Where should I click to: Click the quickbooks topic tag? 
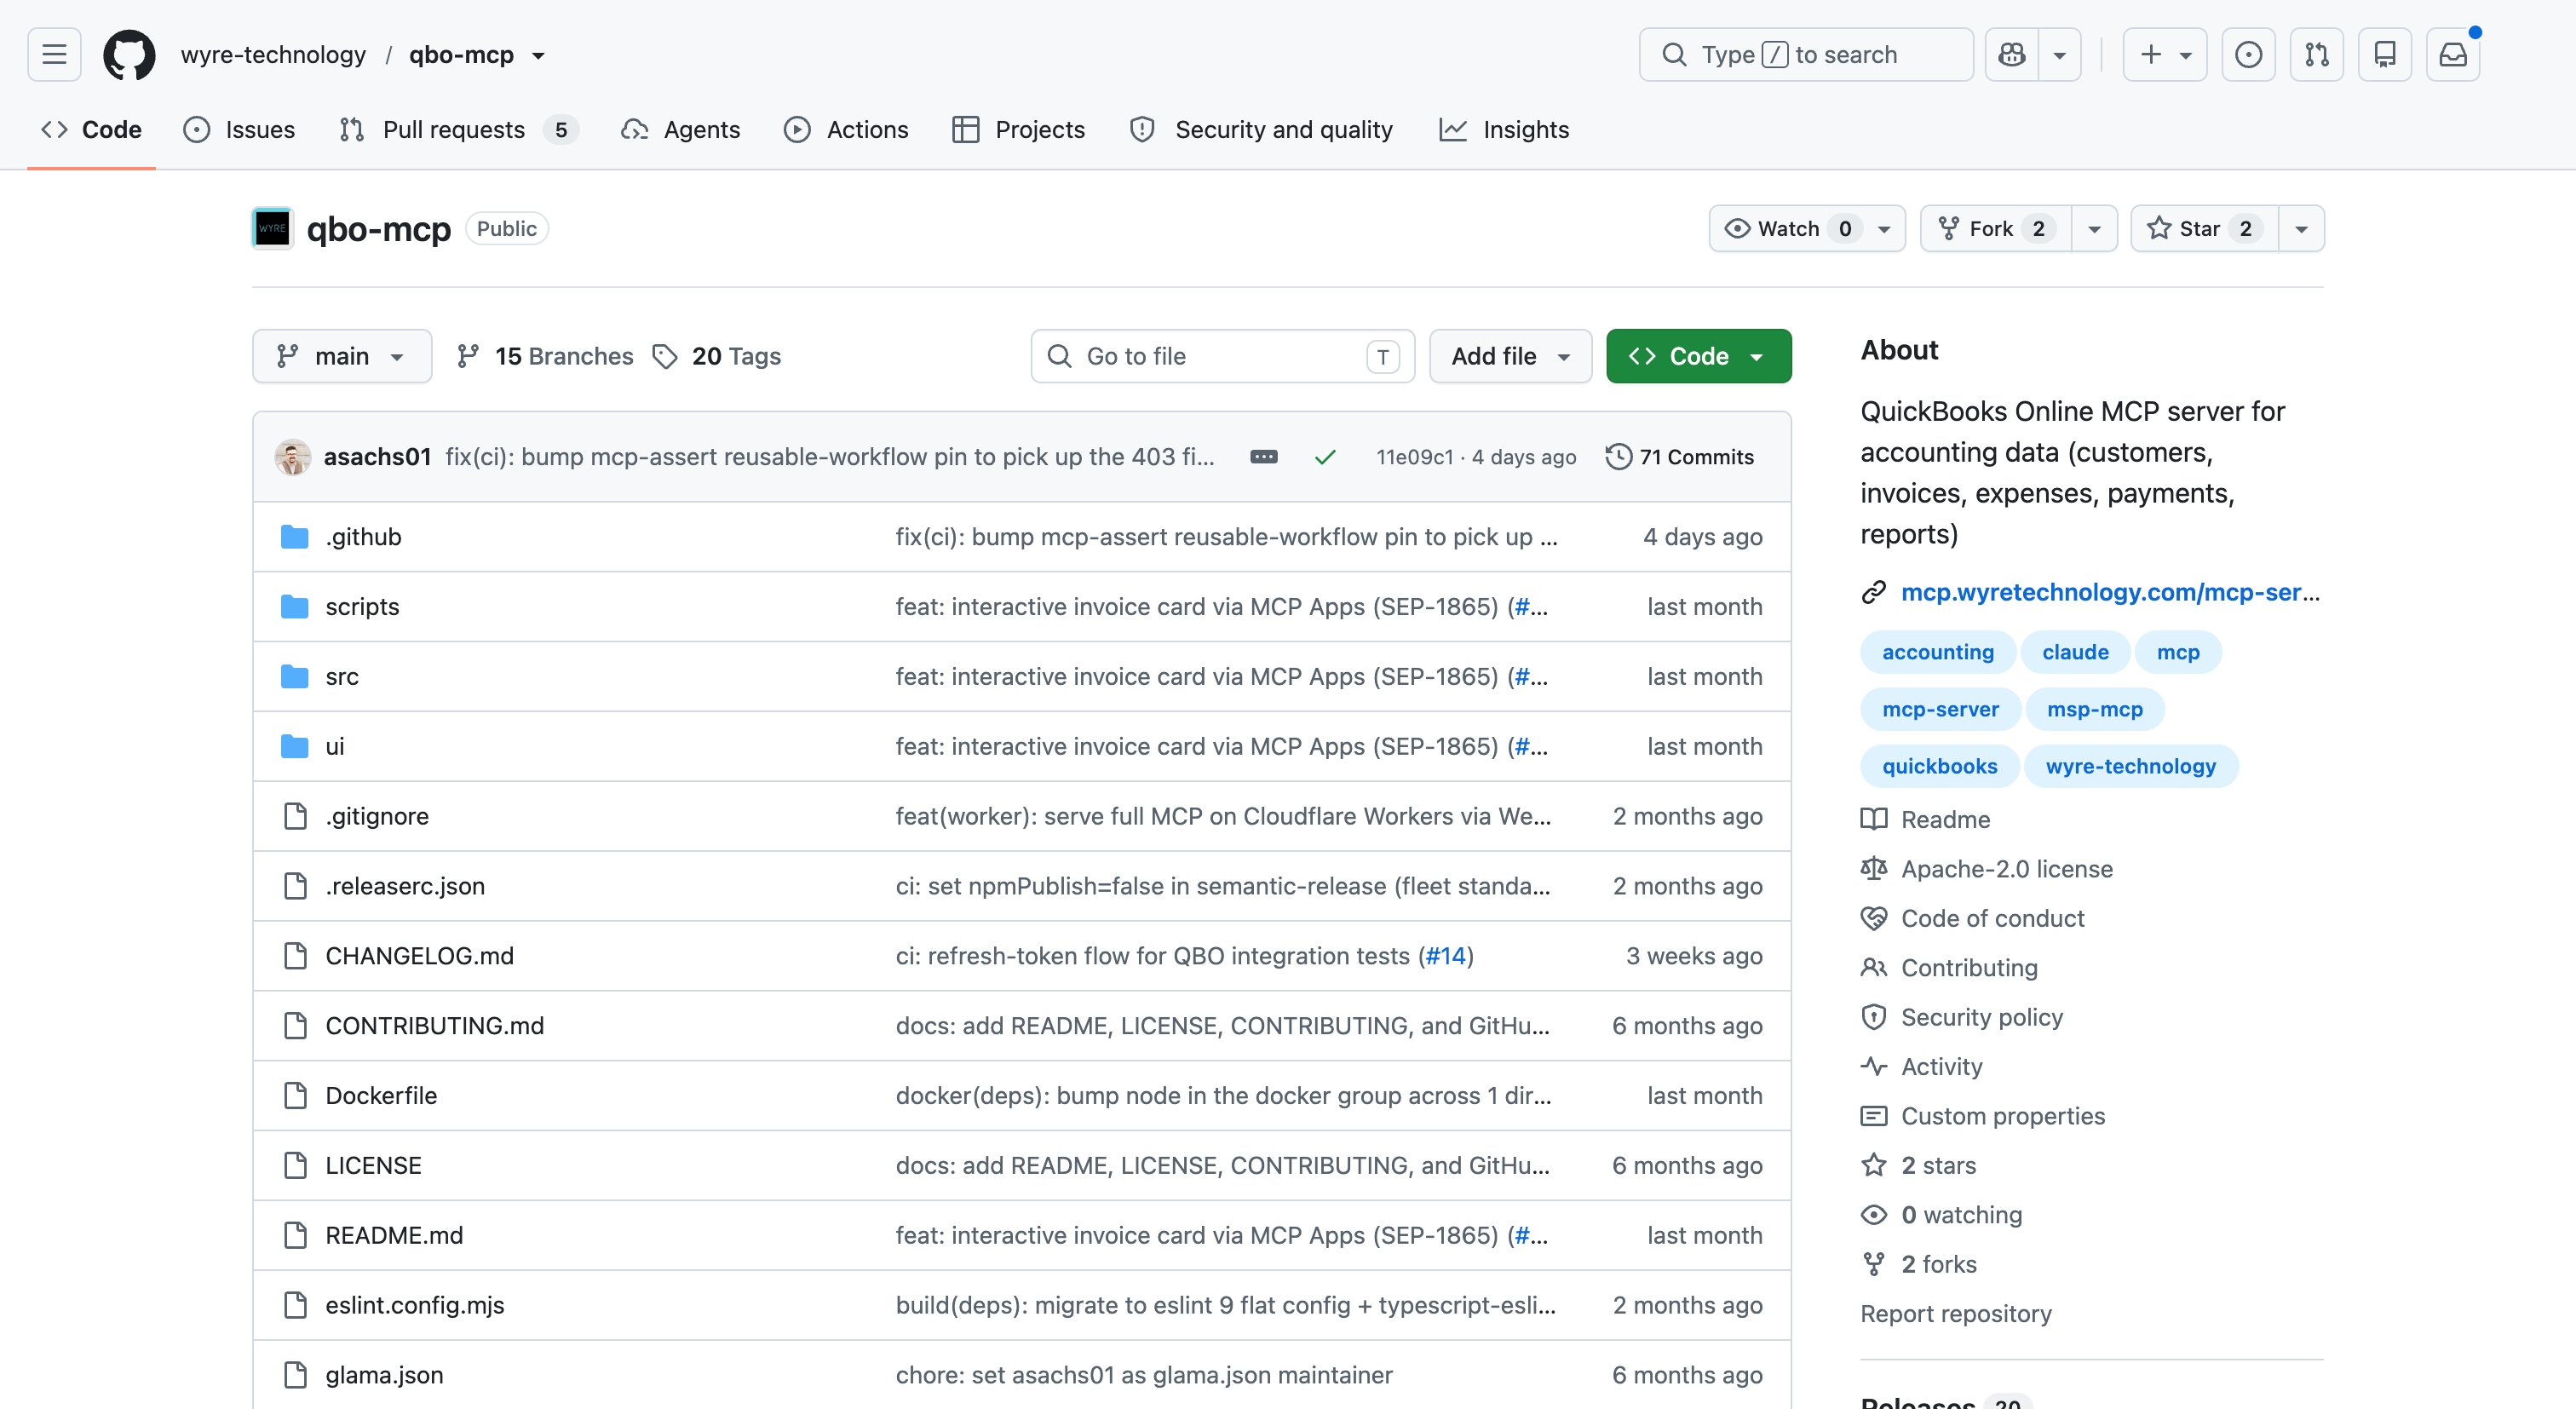point(1939,766)
